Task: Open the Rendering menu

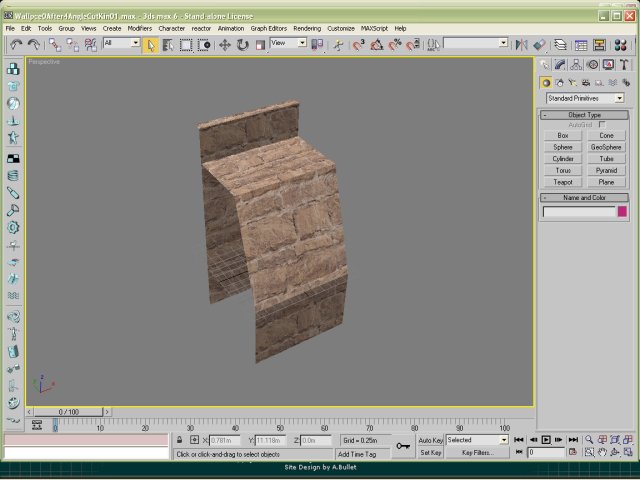Action: (x=307, y=28)
